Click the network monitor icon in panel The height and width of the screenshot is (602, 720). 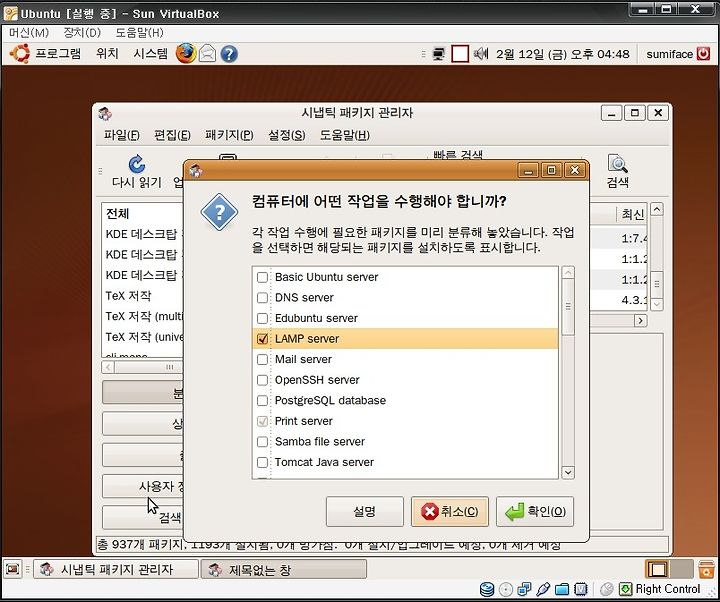[x=439, y=54]
